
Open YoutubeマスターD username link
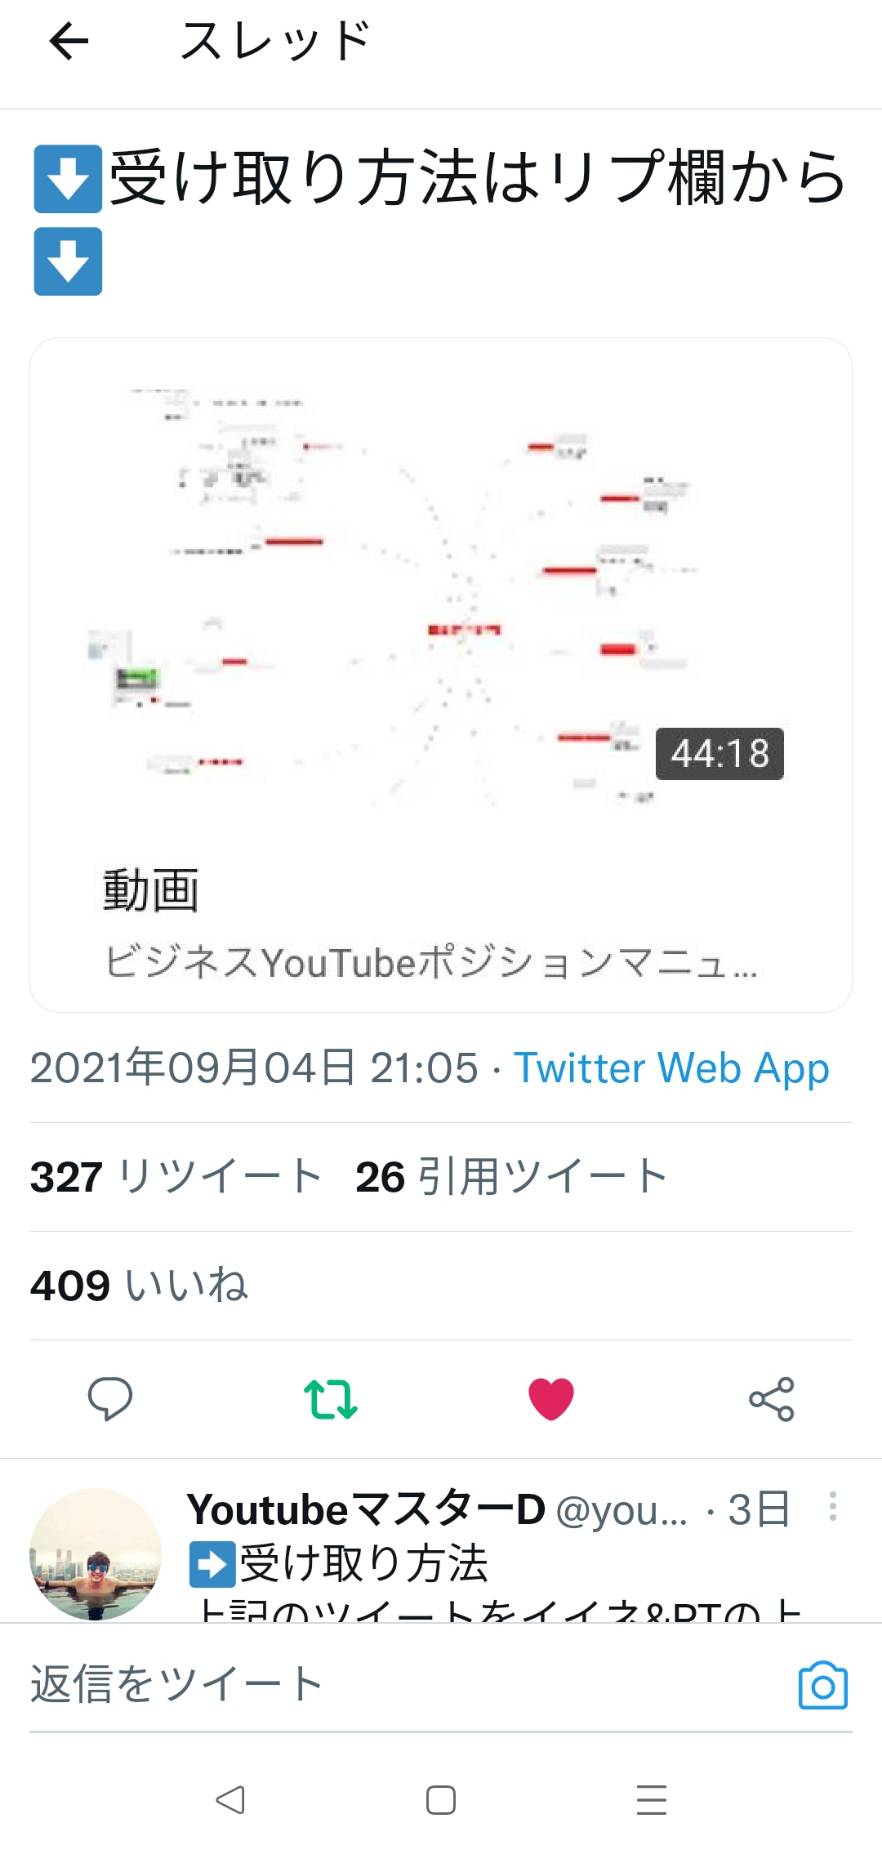[x=366, y=1510]
